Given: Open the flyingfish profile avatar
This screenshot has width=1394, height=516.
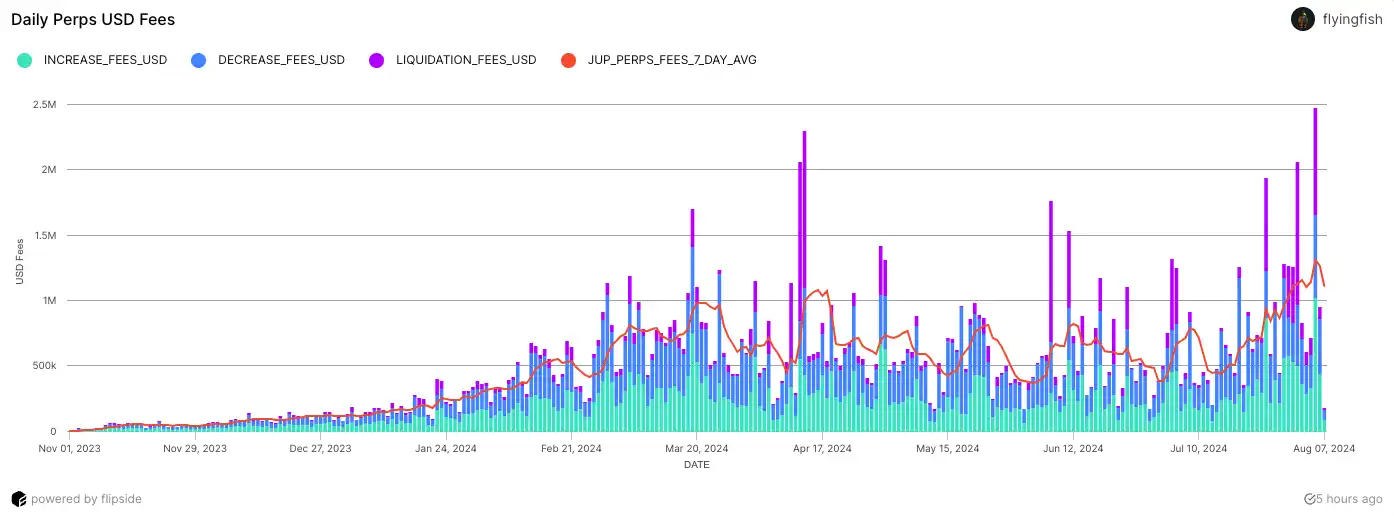Looking at the screenshot, I should (1302, 19).
